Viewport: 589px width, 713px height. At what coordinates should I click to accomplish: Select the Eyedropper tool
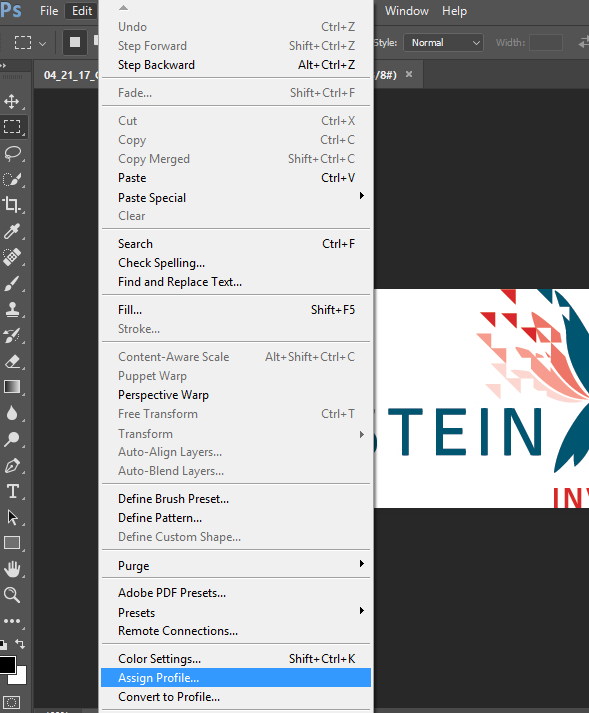point(12,231)
